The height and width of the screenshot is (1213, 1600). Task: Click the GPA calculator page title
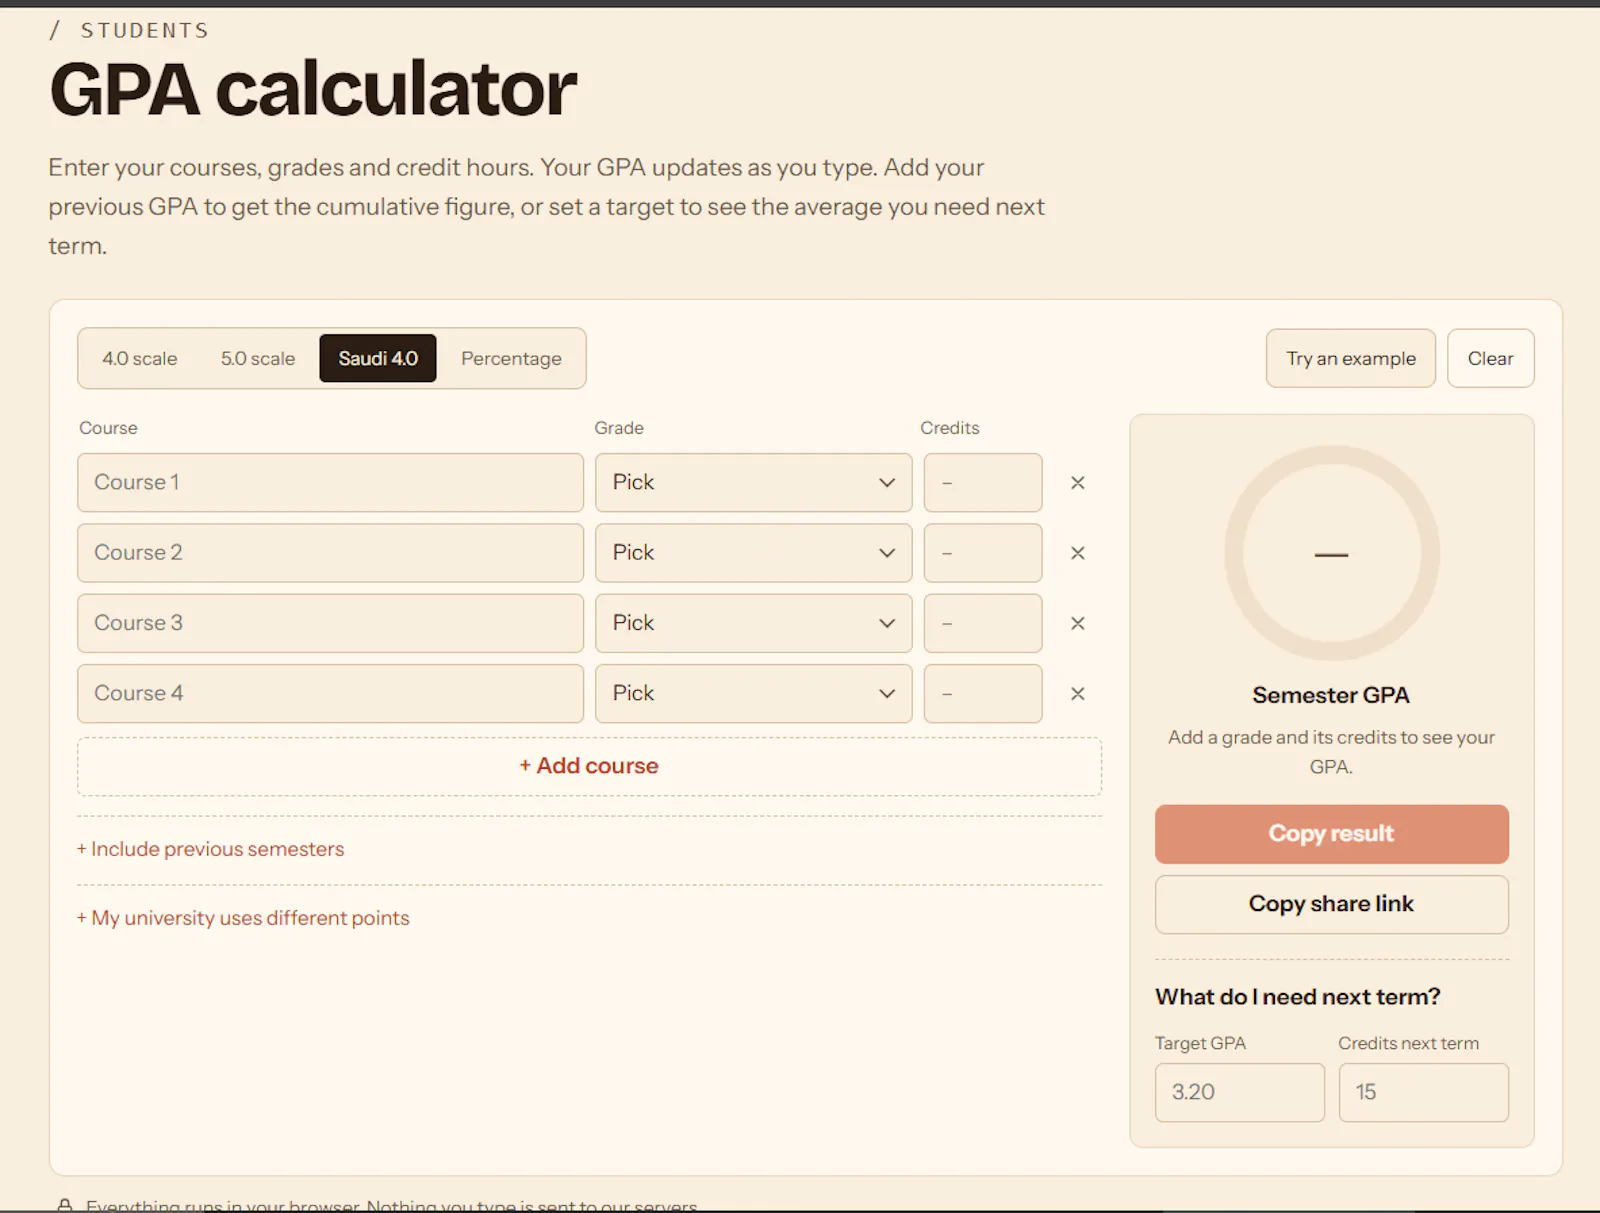click(313, 90)
